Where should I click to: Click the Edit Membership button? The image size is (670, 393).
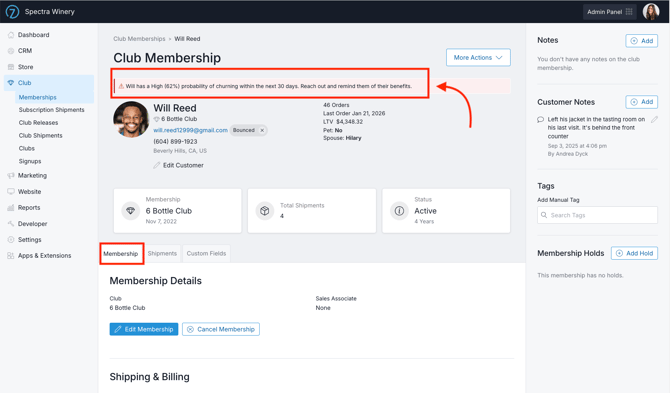click(x=144, y=329)
